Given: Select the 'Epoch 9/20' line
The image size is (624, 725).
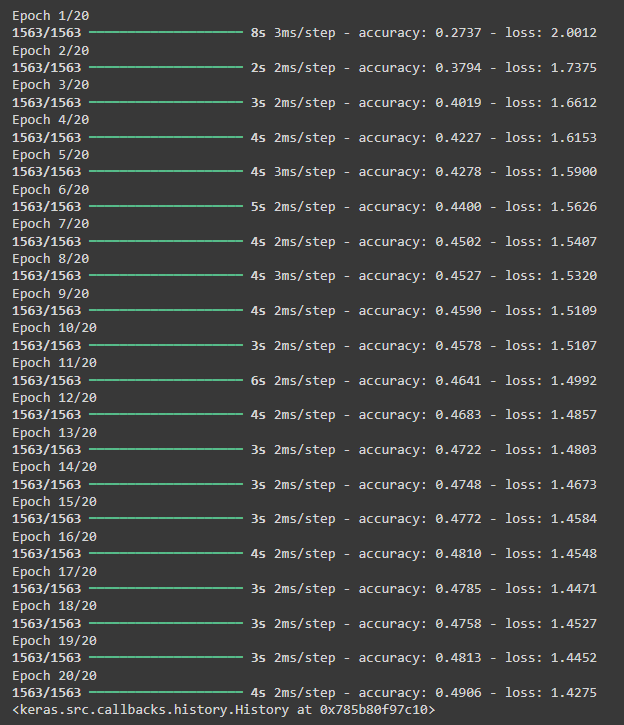Looking at the screenshot, I should click(x=50, y=294).
